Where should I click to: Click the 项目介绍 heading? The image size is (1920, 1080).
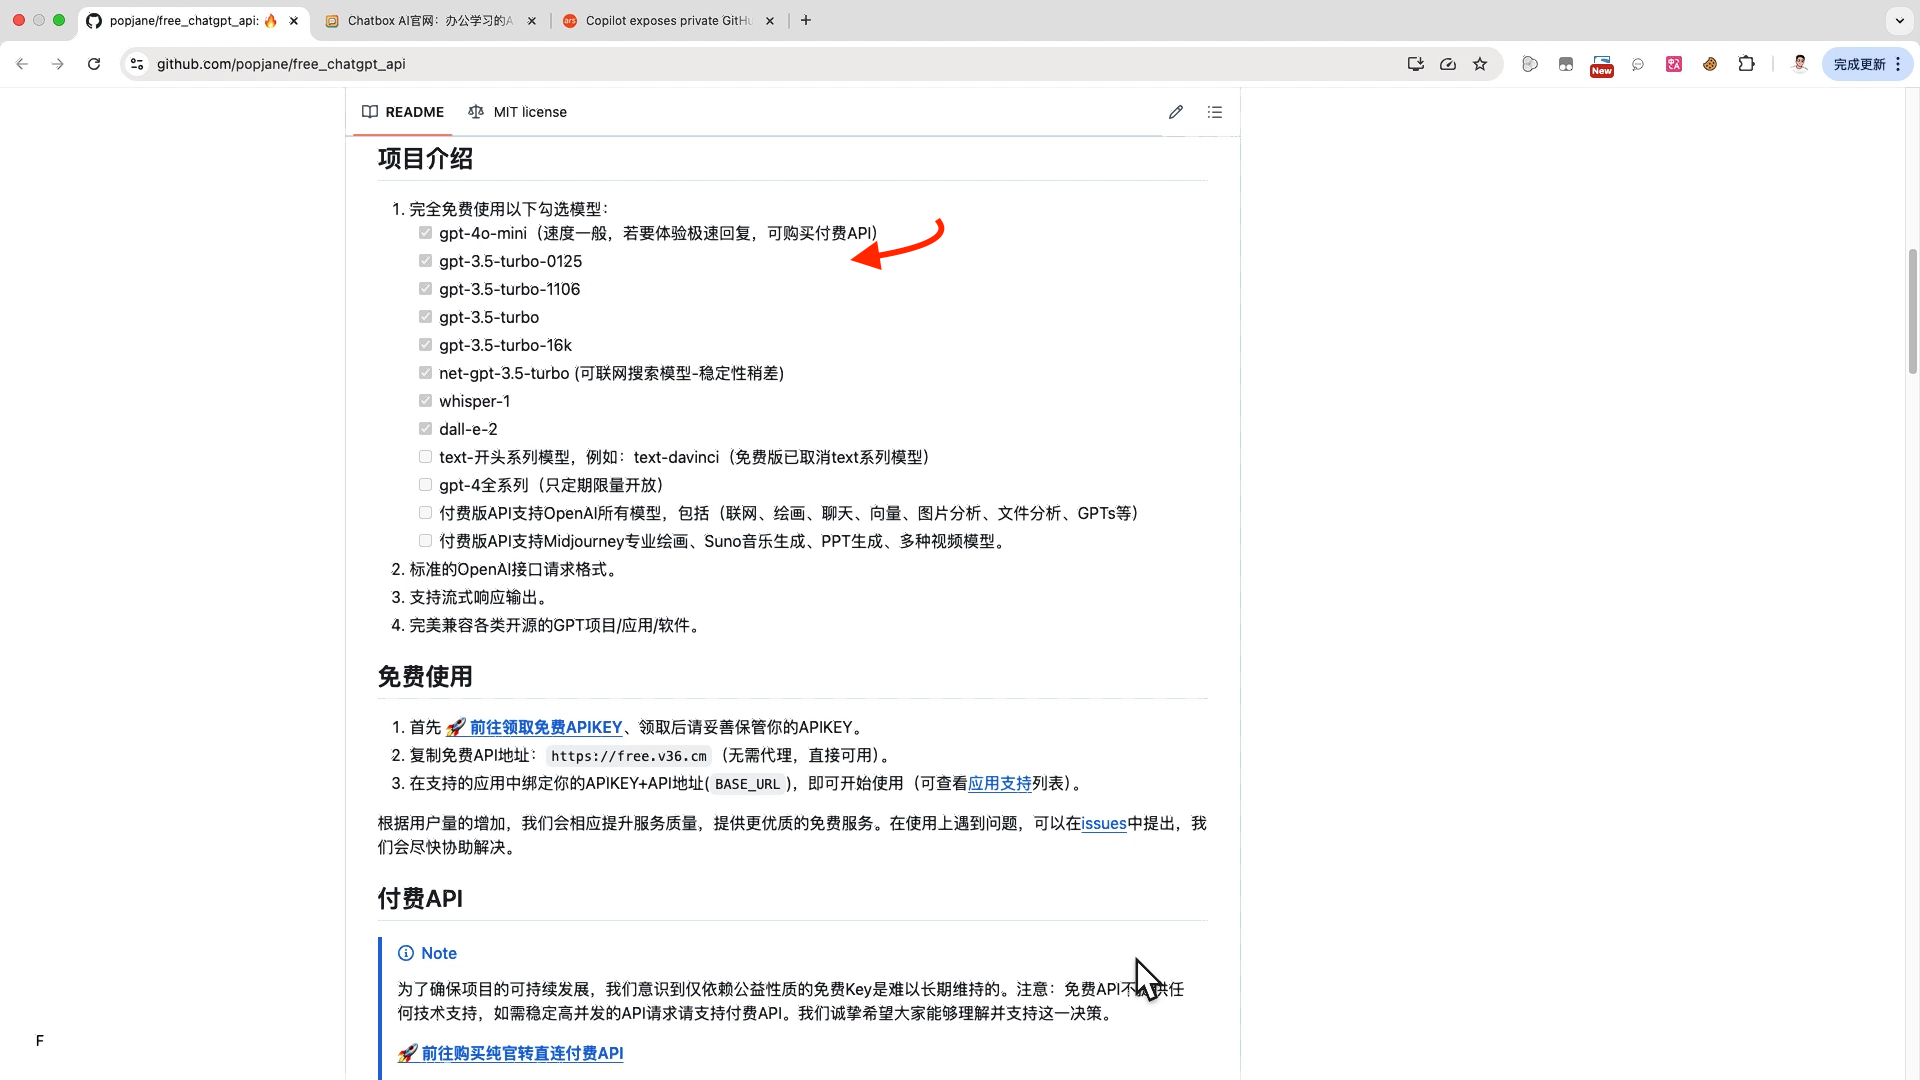(x=425, y=159)
